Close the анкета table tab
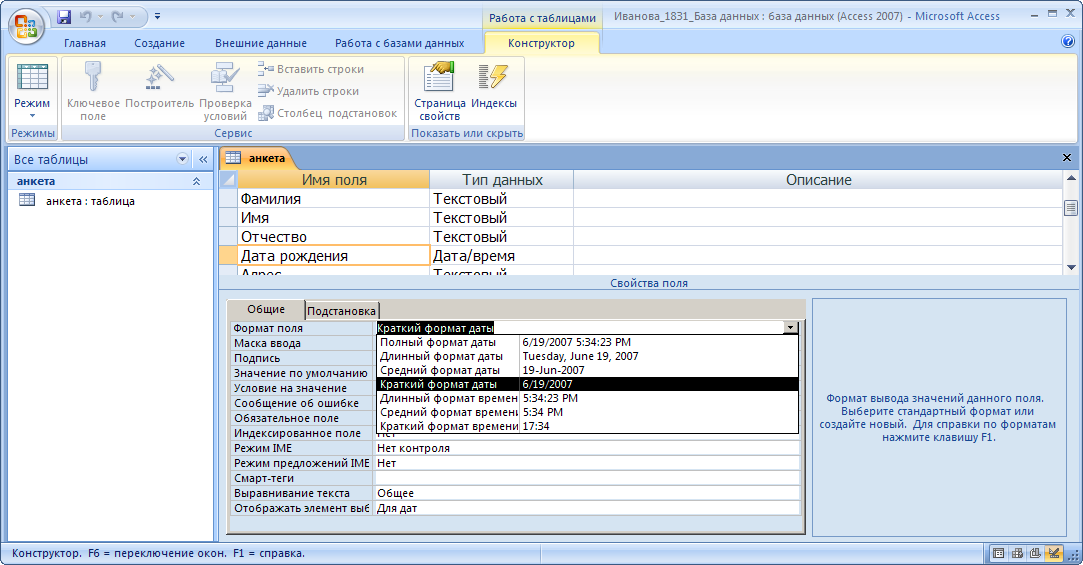 click(x=1066, y=158)
